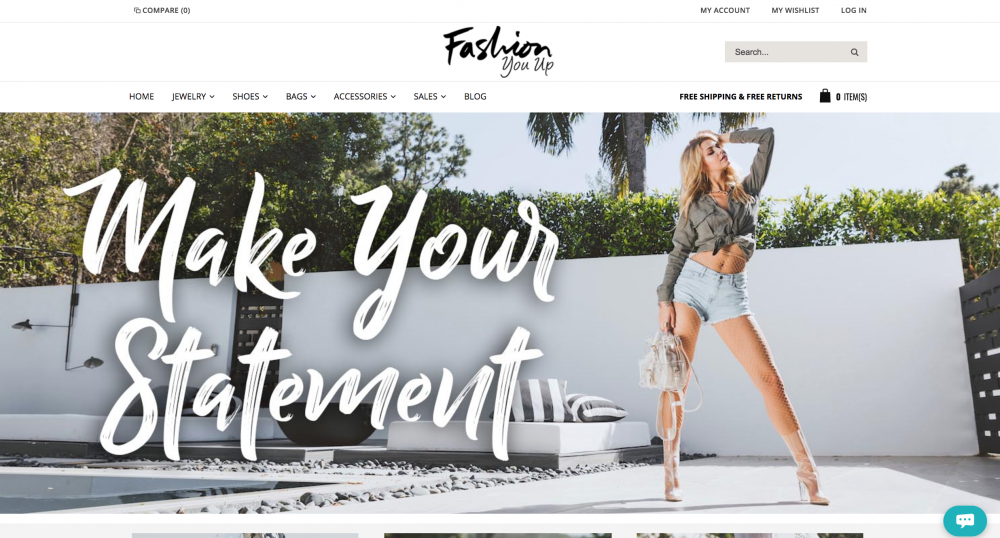Click the Fashion You Up logo
Screen dimensions: 1000x538
pyautogui.click(x=498, y=52)
